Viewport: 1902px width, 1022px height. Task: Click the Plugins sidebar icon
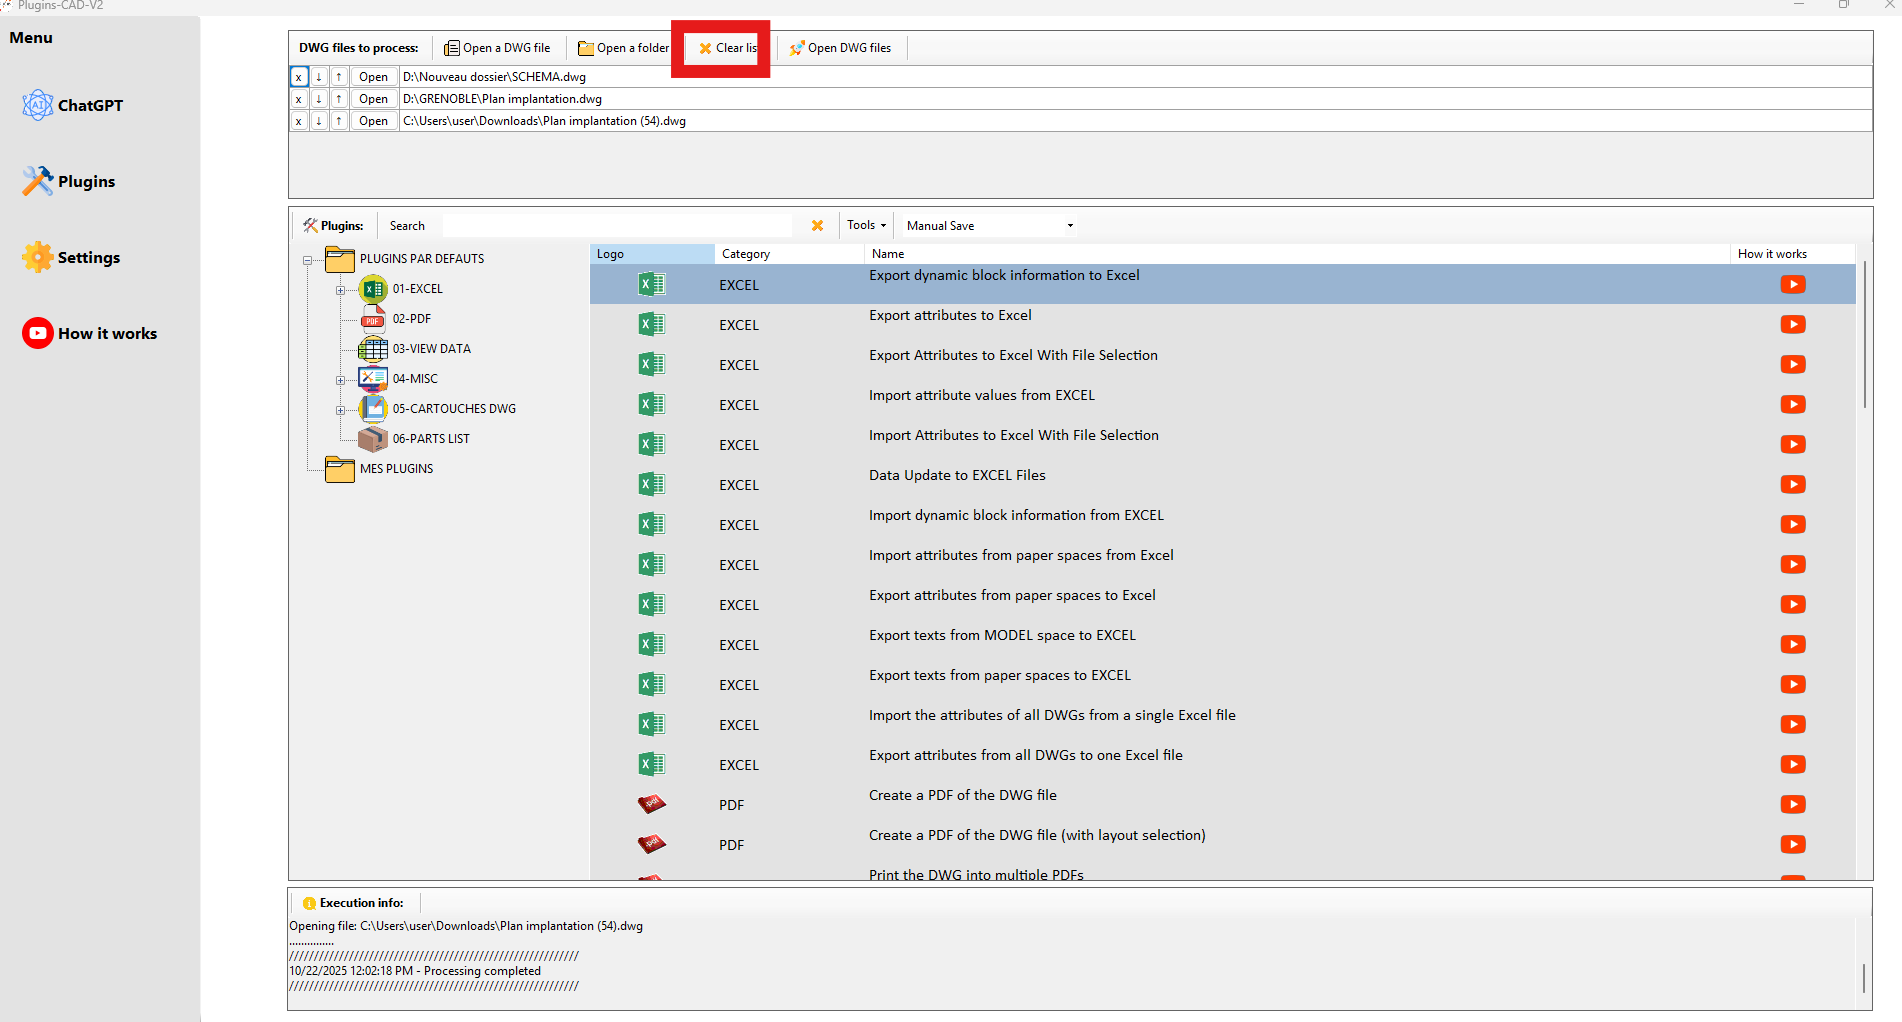(x=38, y=181)
